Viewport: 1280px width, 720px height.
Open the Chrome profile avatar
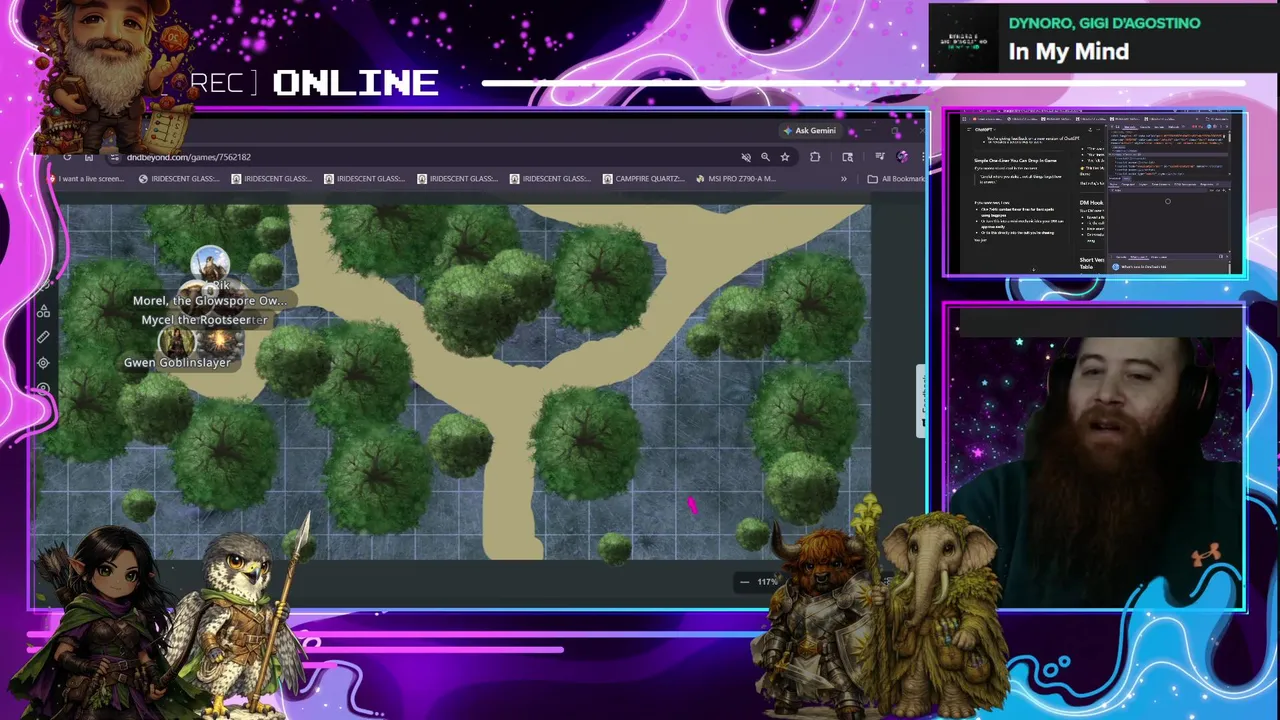coord(902,157)
